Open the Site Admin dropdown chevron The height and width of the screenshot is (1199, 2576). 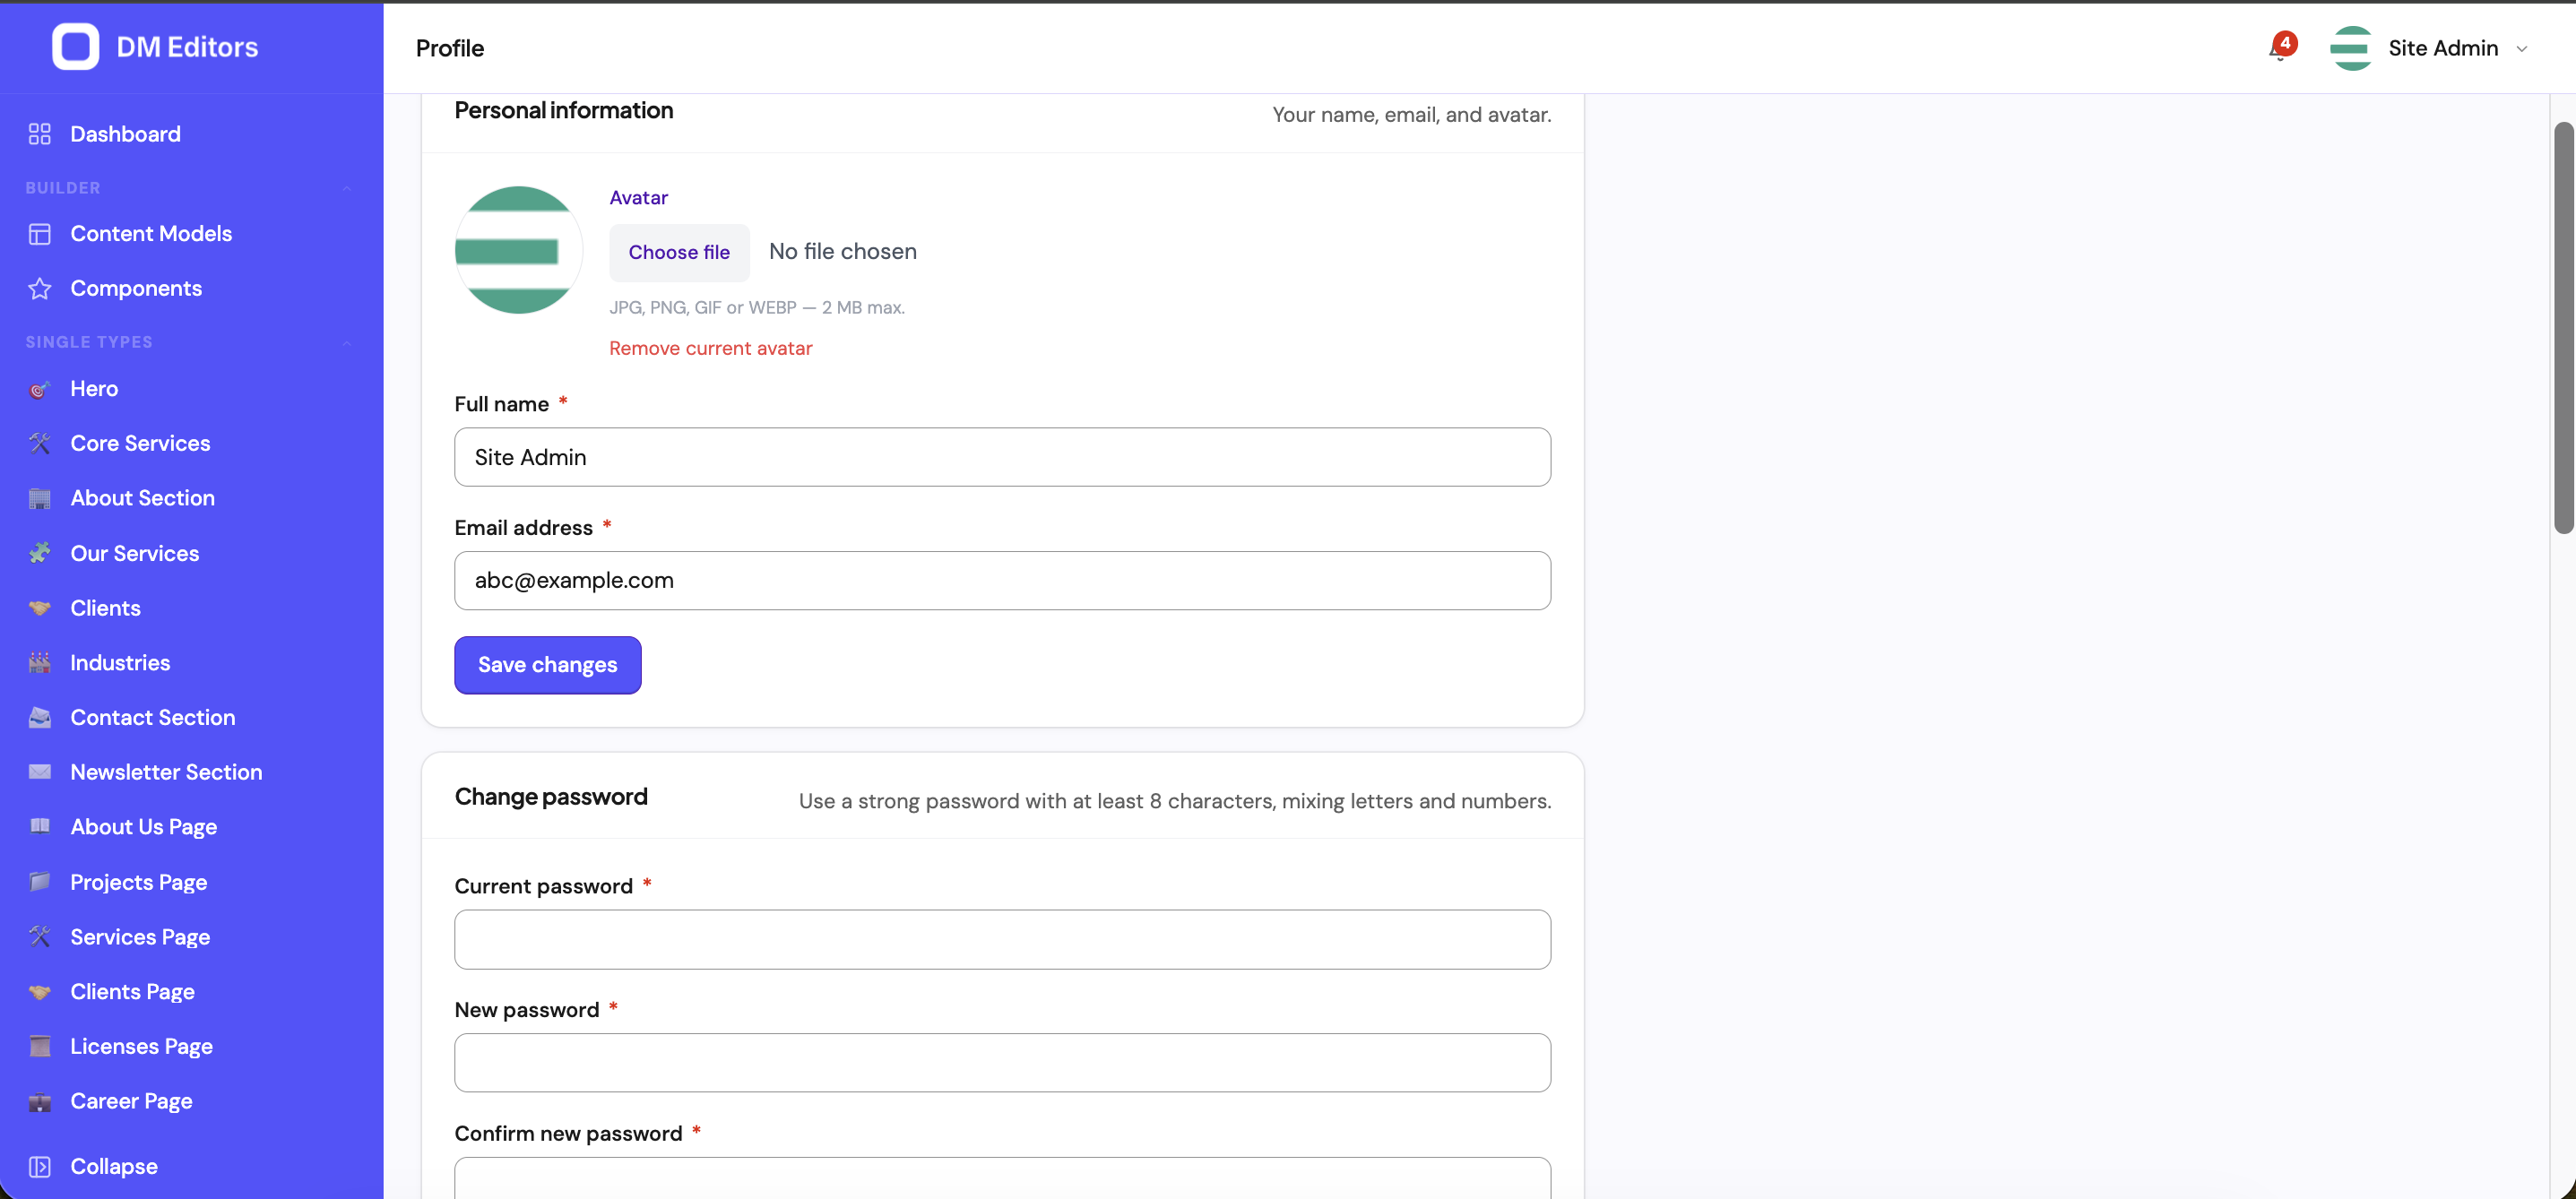pyautogui.click(x=2521, y=48)
